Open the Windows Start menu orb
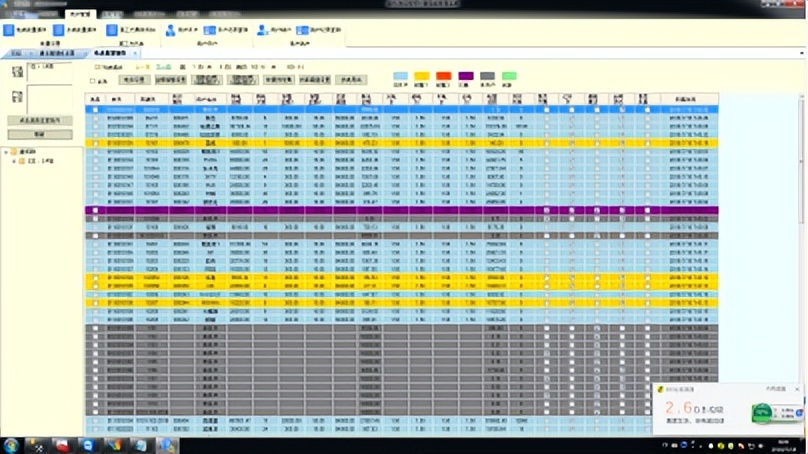This screenshot has width=808, height=454. 12,445
